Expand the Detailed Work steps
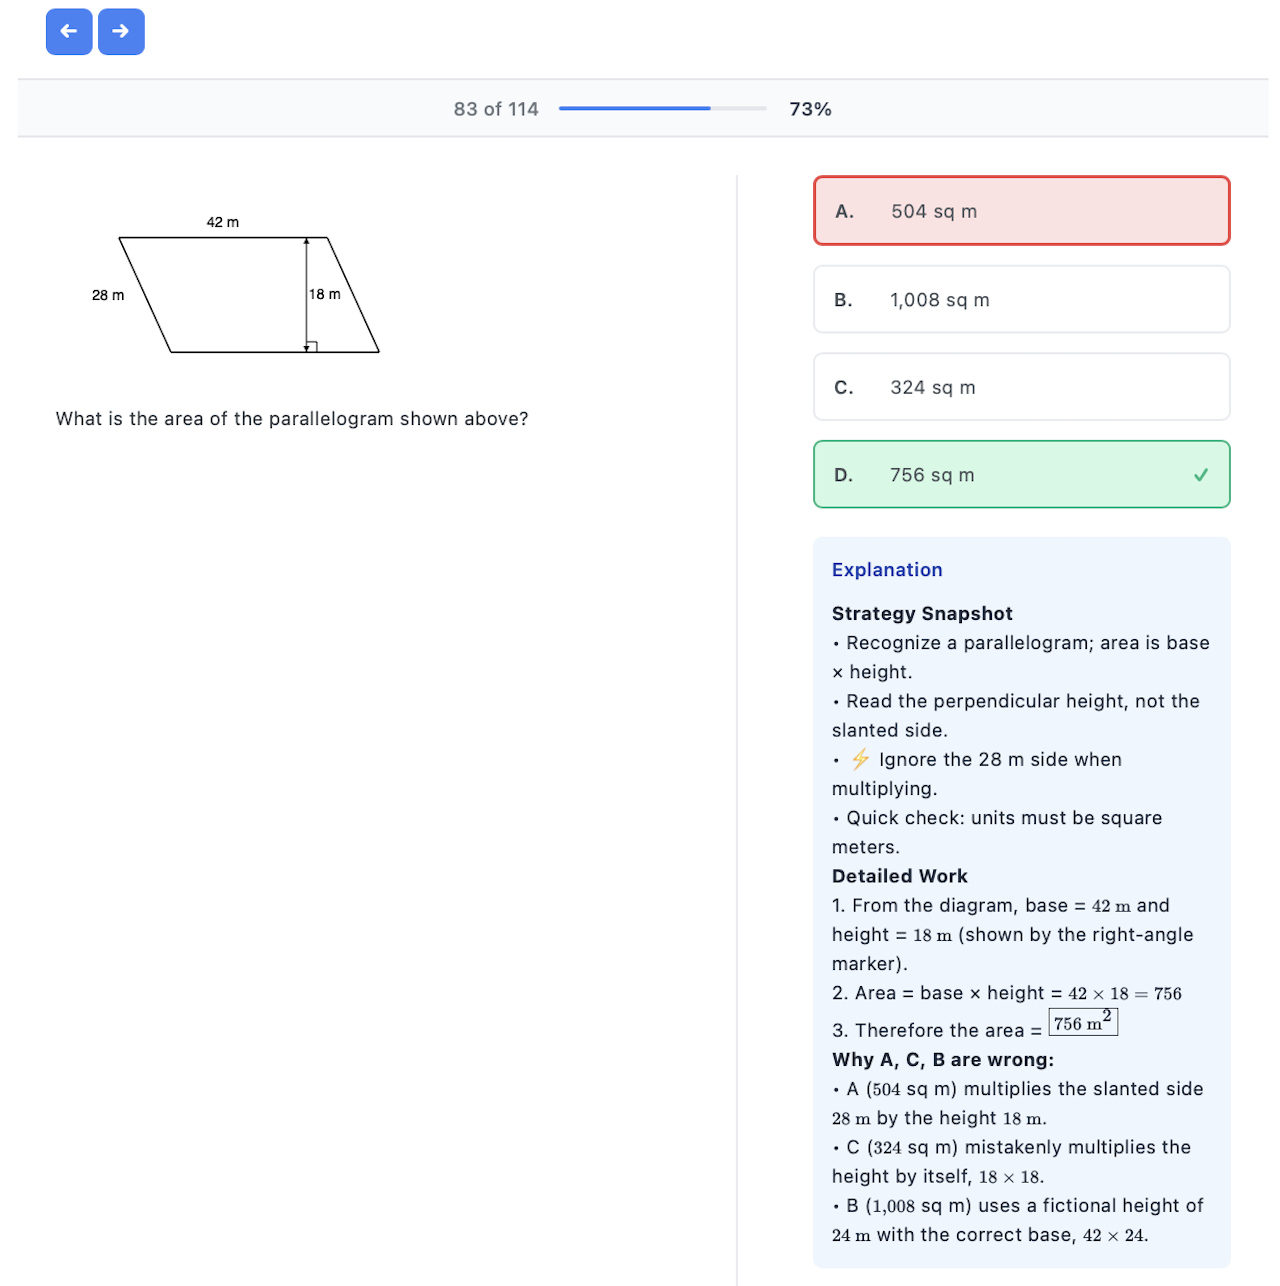 click(x=899, y=876)
